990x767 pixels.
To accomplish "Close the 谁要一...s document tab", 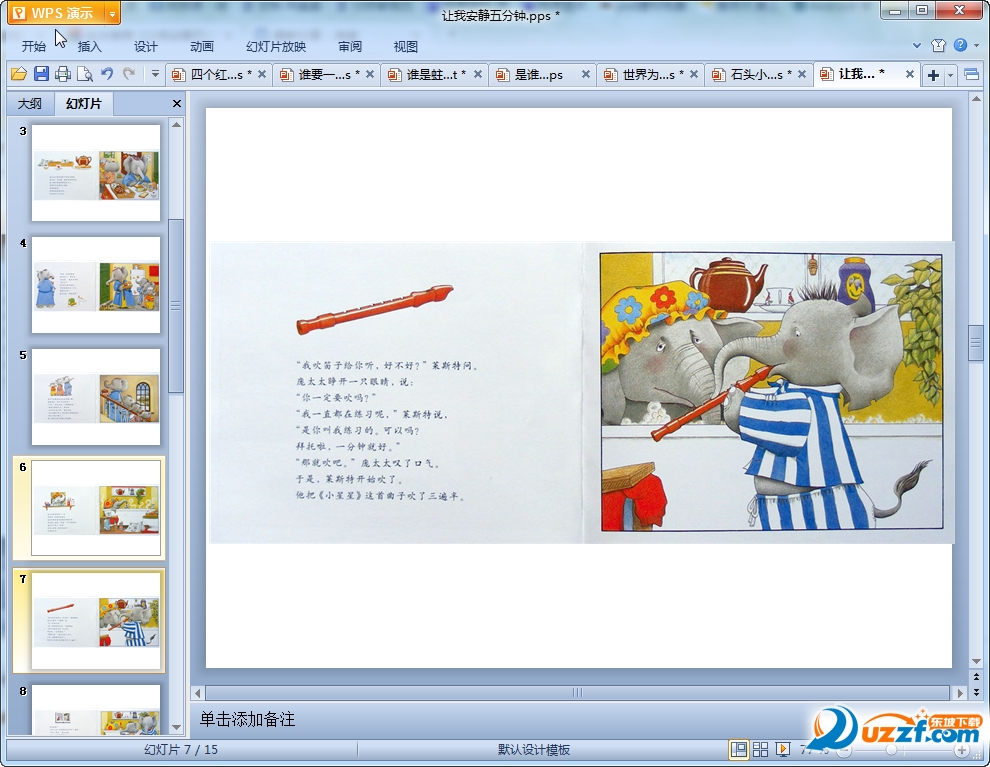I will [x=370, y=74].
